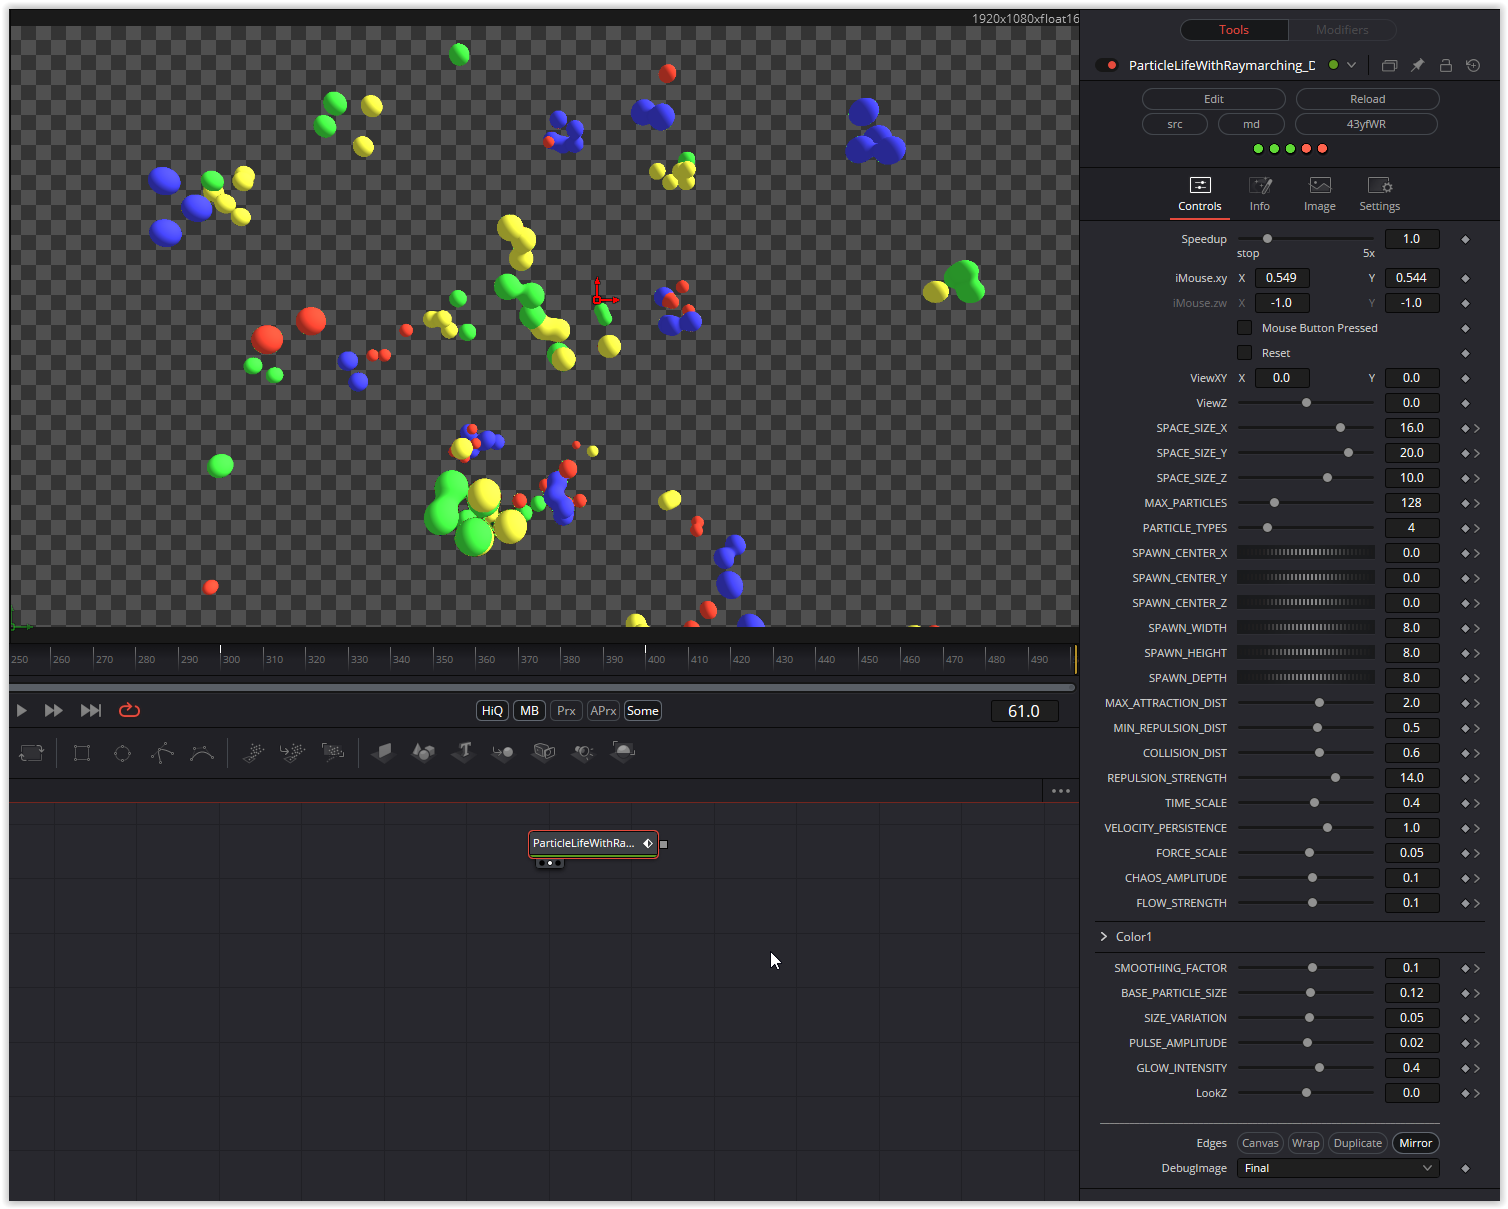Open the Settings tab
The height and width of the screenshot is (1209, 1508).
pos(1380,194)
